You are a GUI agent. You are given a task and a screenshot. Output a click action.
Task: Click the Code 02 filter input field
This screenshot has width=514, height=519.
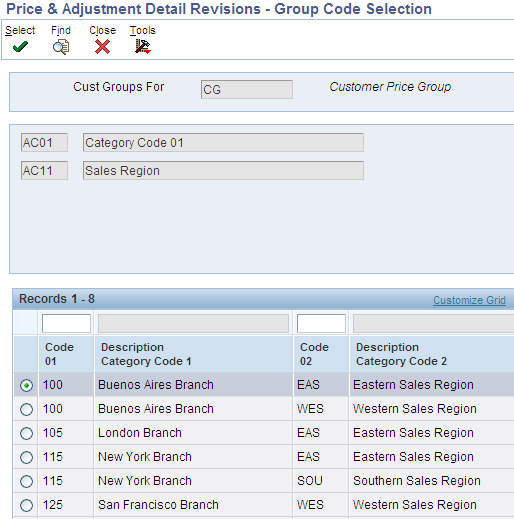click(x=321, y=323)
